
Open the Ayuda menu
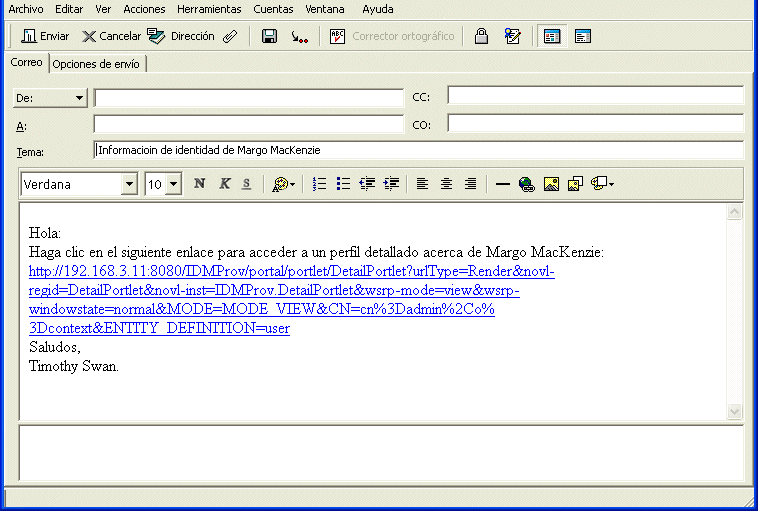378,9
